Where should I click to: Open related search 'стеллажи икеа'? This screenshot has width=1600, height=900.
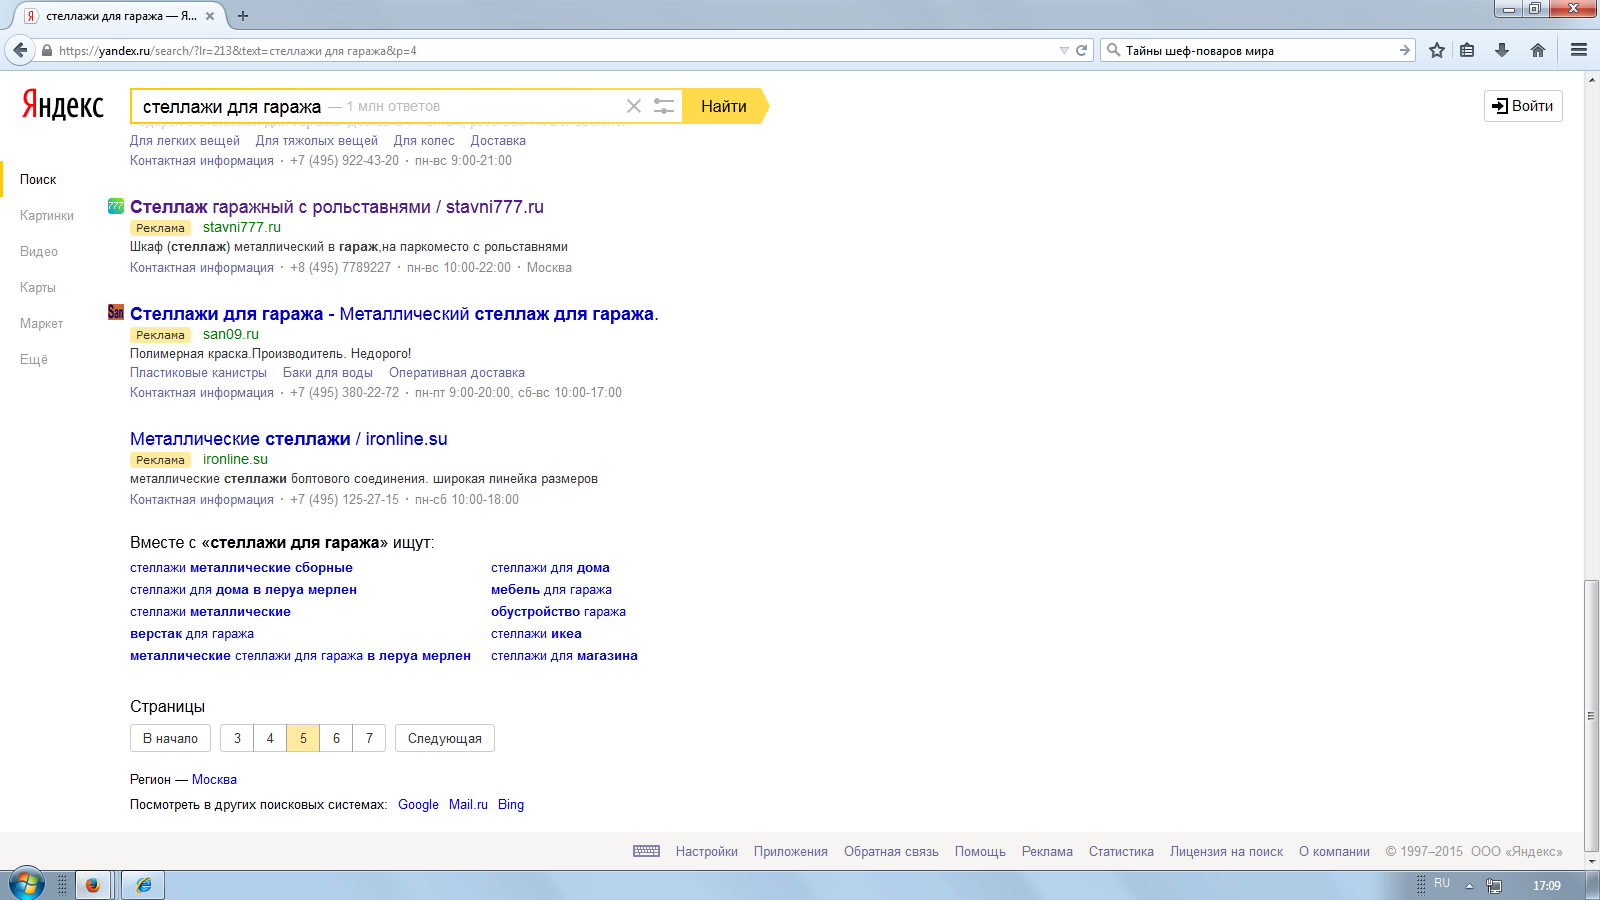[x=536, y=634]
